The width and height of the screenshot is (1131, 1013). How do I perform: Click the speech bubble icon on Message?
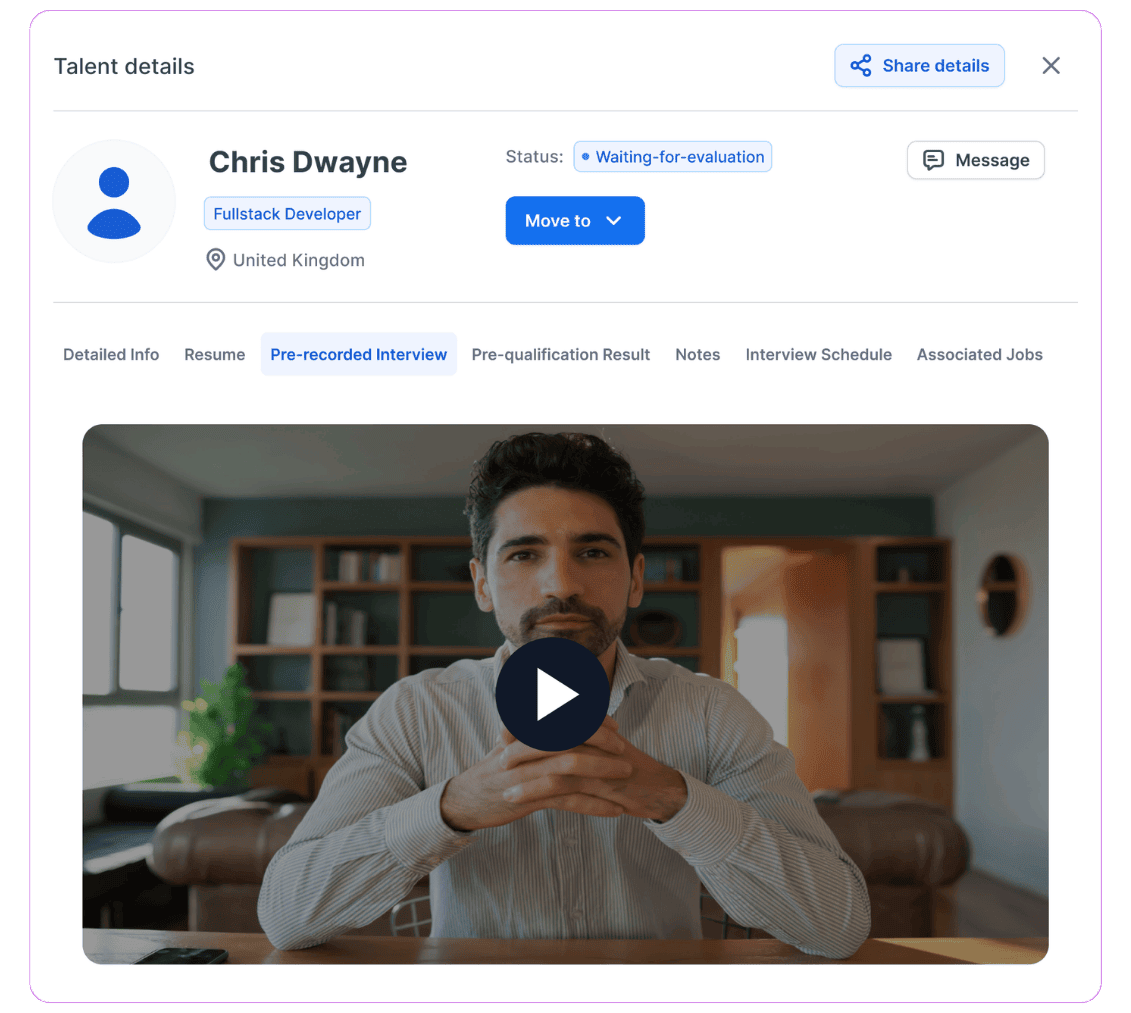tap(933, 160)
